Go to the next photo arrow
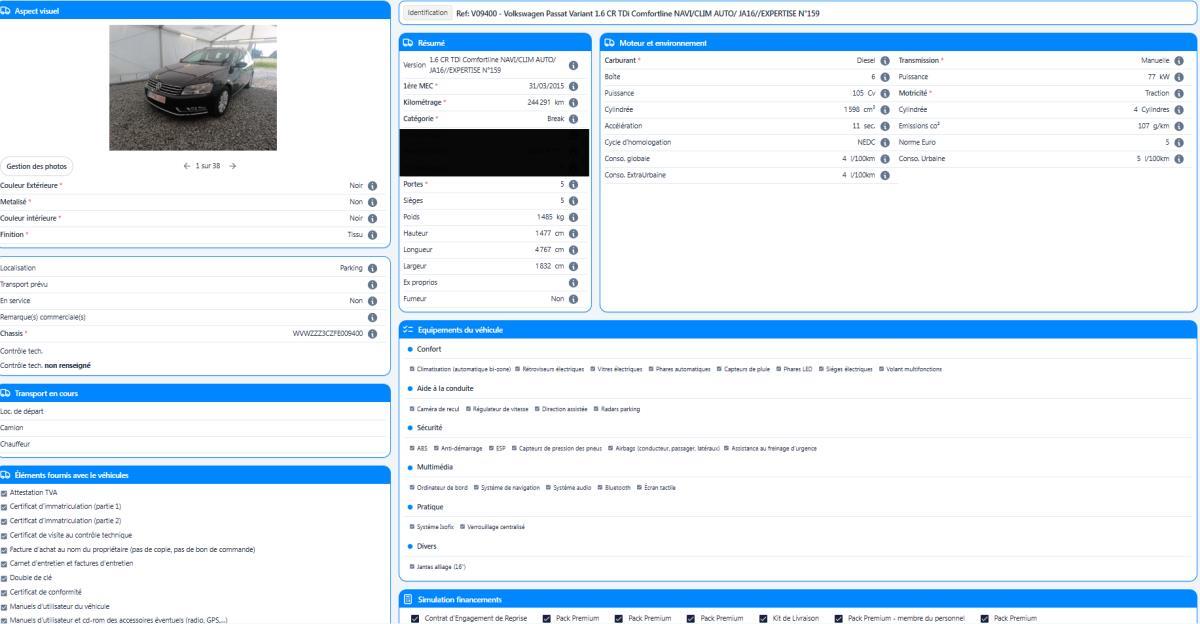Image resolution: width=1200 pixels, height=624 pixels. click(x=233, y=166)
